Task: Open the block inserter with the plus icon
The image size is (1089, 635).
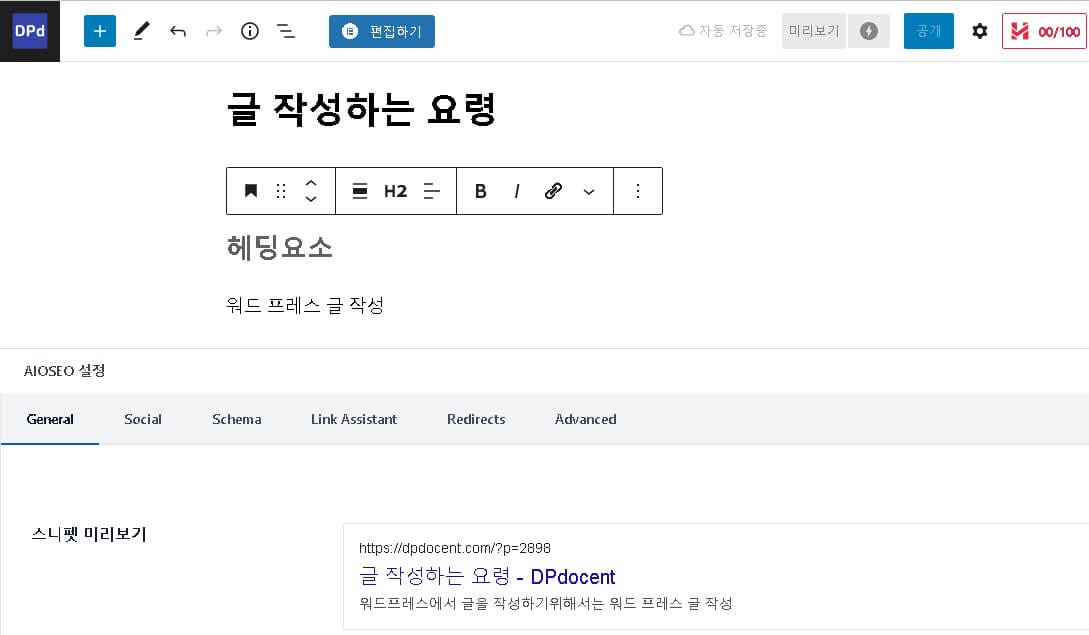Action: (x=99, y=31)
